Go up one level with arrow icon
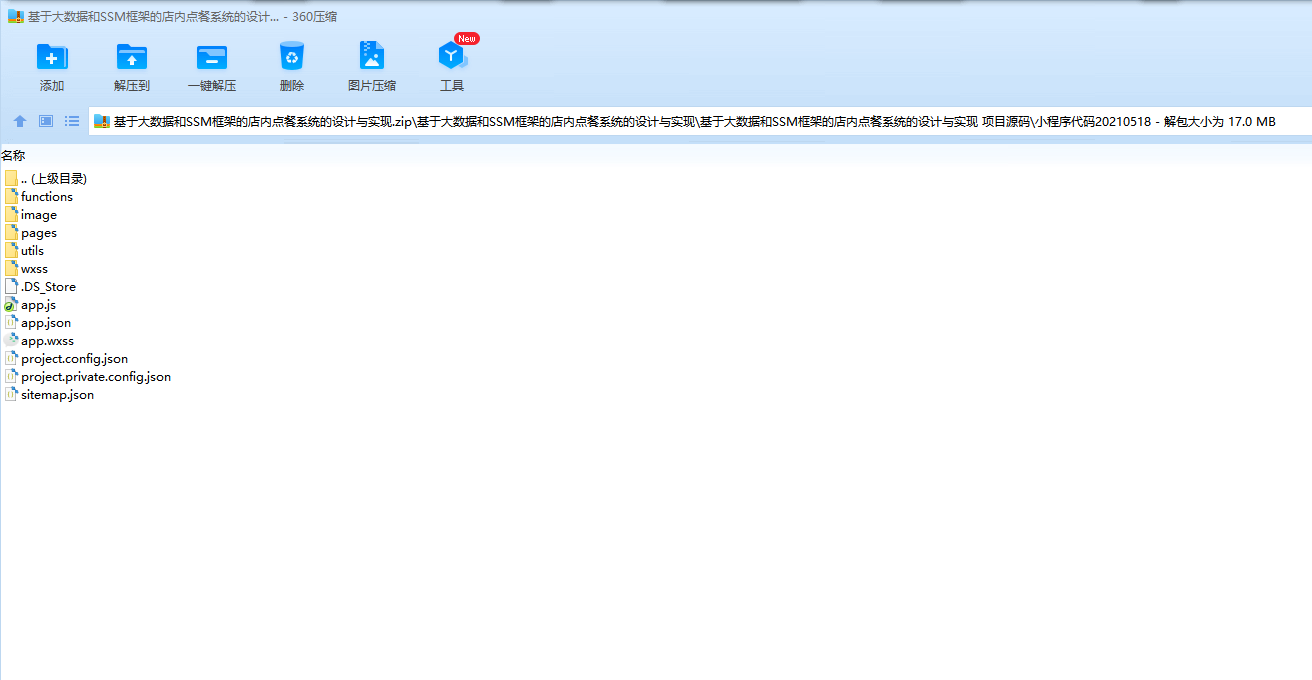 click(x=20, y=121)
